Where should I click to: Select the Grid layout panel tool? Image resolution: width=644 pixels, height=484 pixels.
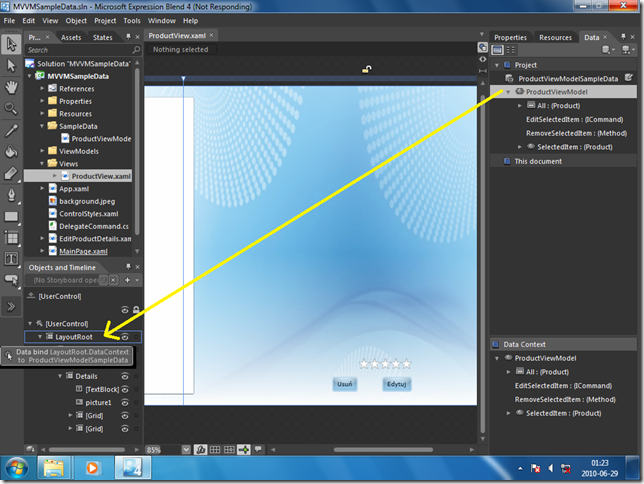tap(11, 237)
